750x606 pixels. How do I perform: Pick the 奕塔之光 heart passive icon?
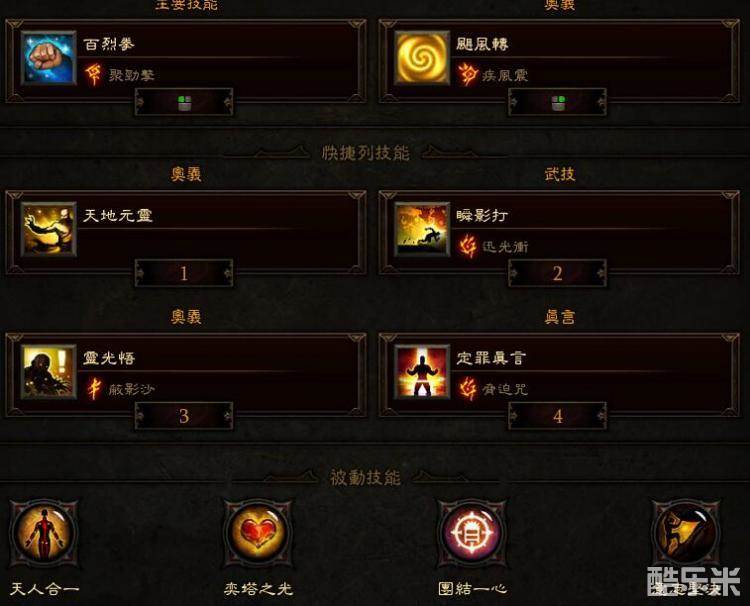258,532
